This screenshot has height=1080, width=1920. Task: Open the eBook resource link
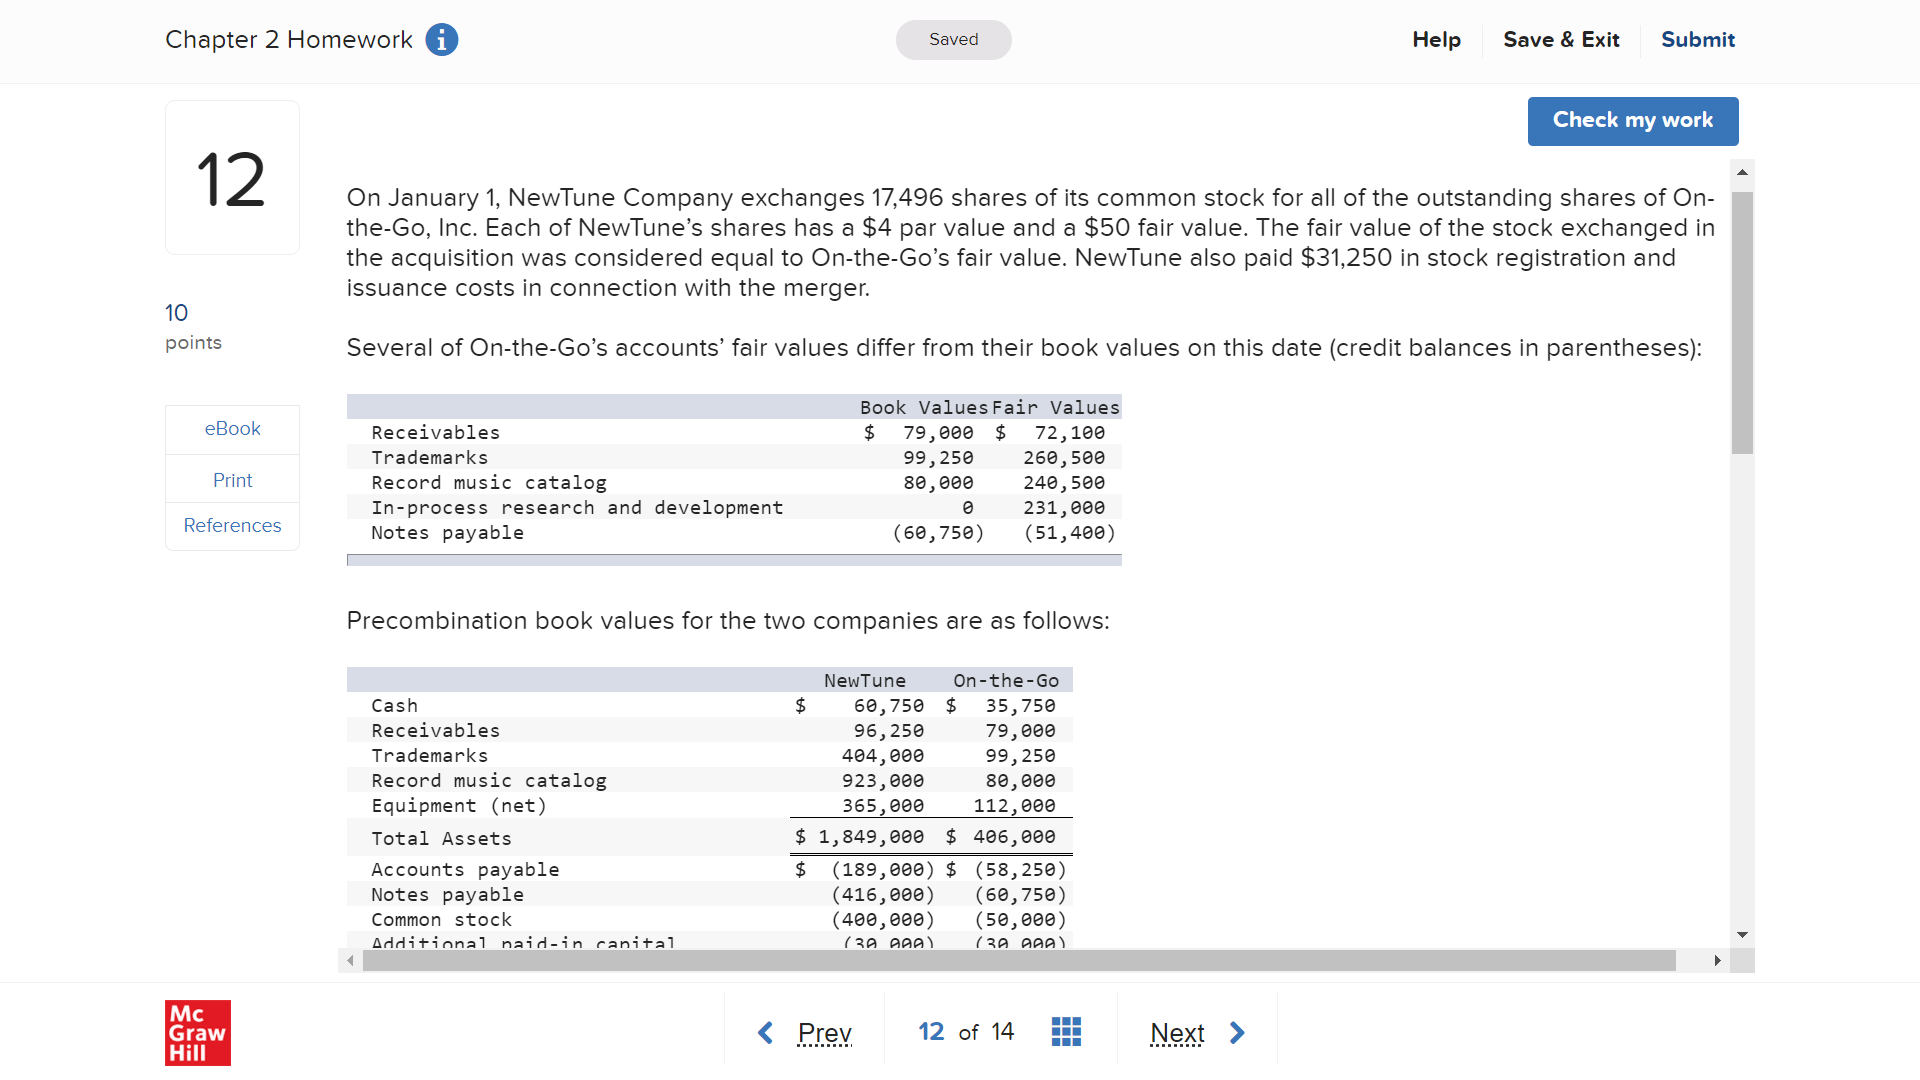tap(232, 429)
